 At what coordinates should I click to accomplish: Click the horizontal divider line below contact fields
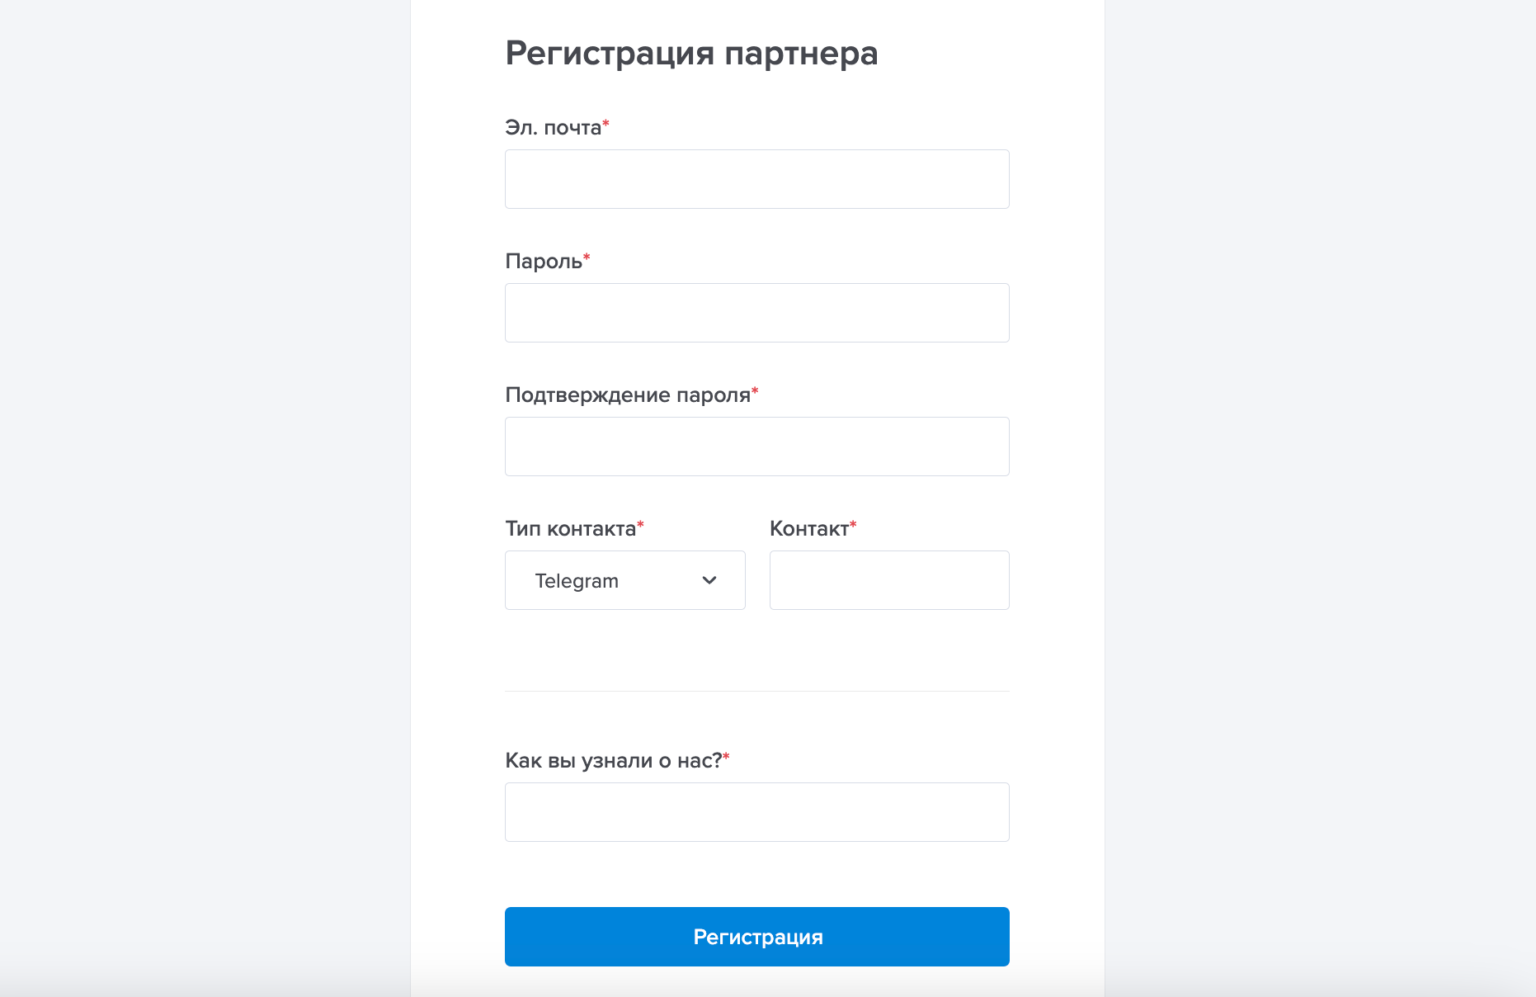click(x=756, y=691)
